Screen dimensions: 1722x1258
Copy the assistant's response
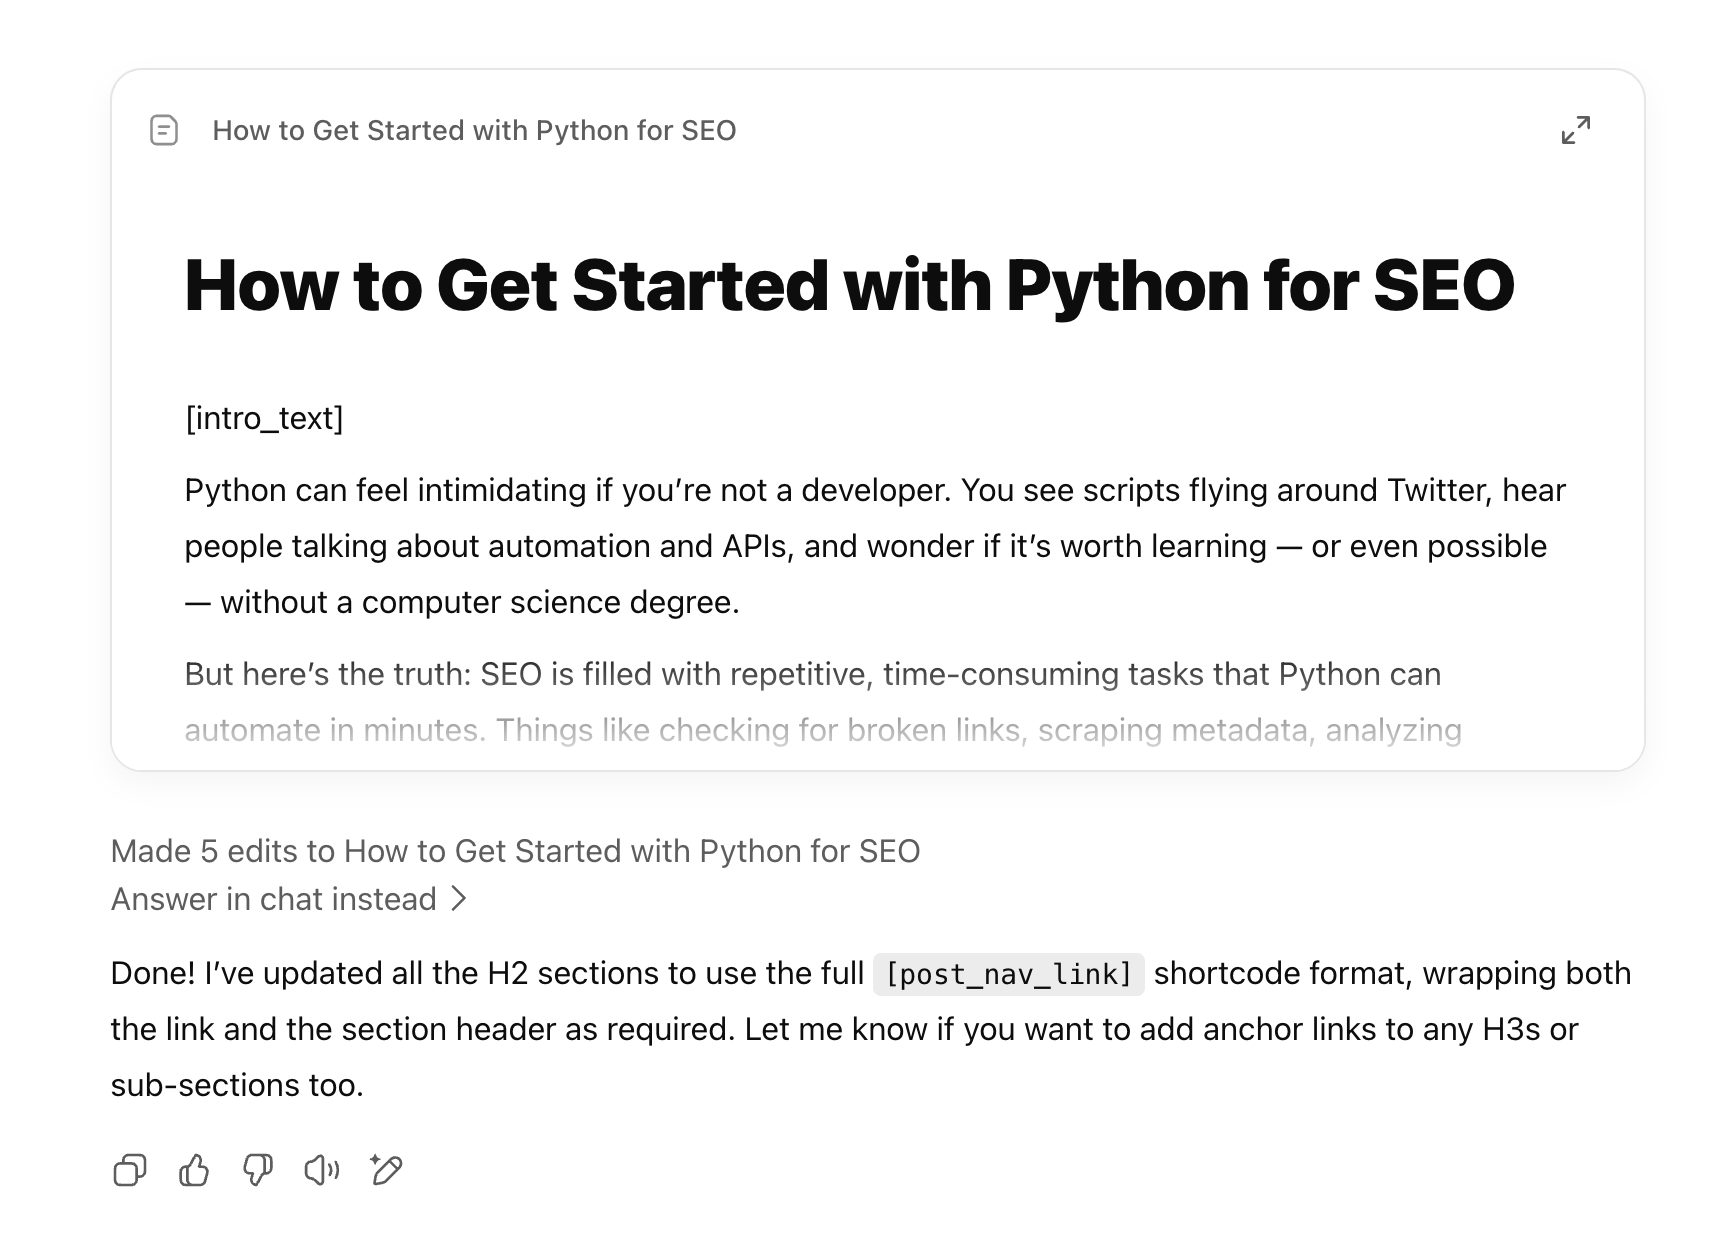(x=131, y=1170)
